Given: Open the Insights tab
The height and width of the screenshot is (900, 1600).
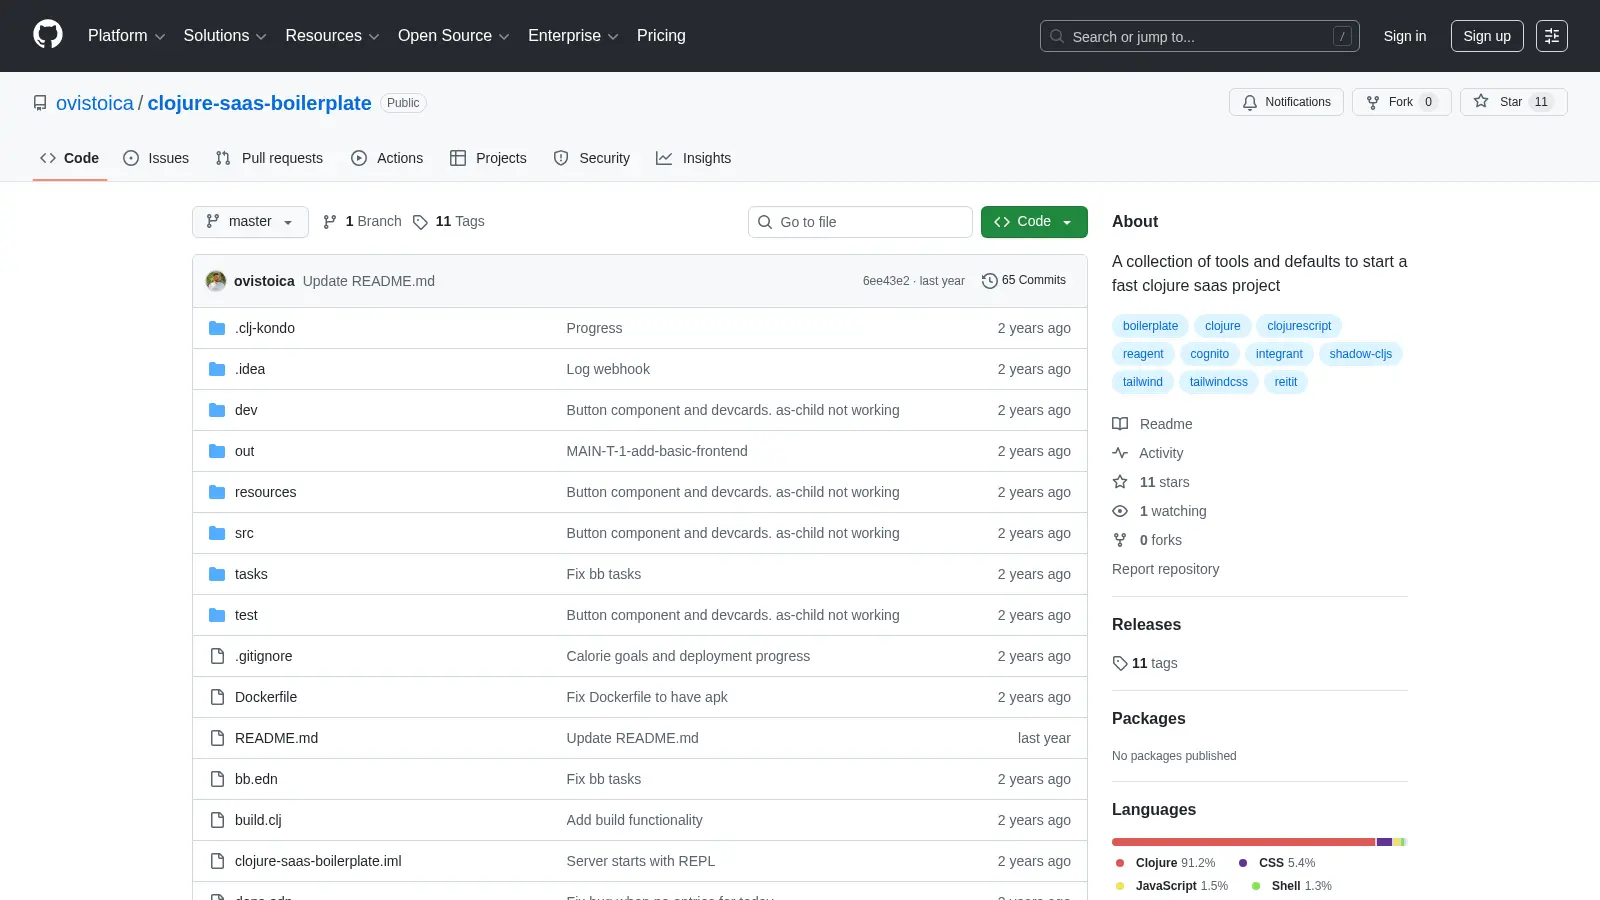Looking at the screenshot, I should pyautogui.click(x=694, y=158).
